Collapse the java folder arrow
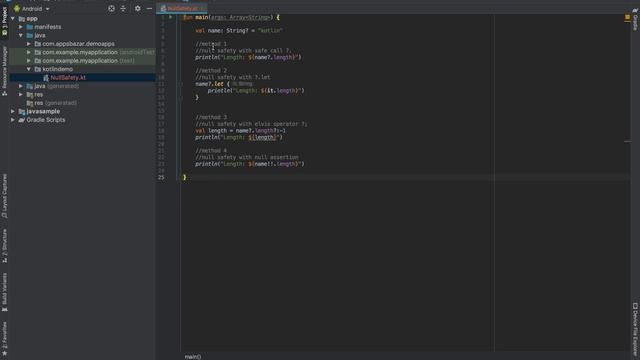 (21, 36)
